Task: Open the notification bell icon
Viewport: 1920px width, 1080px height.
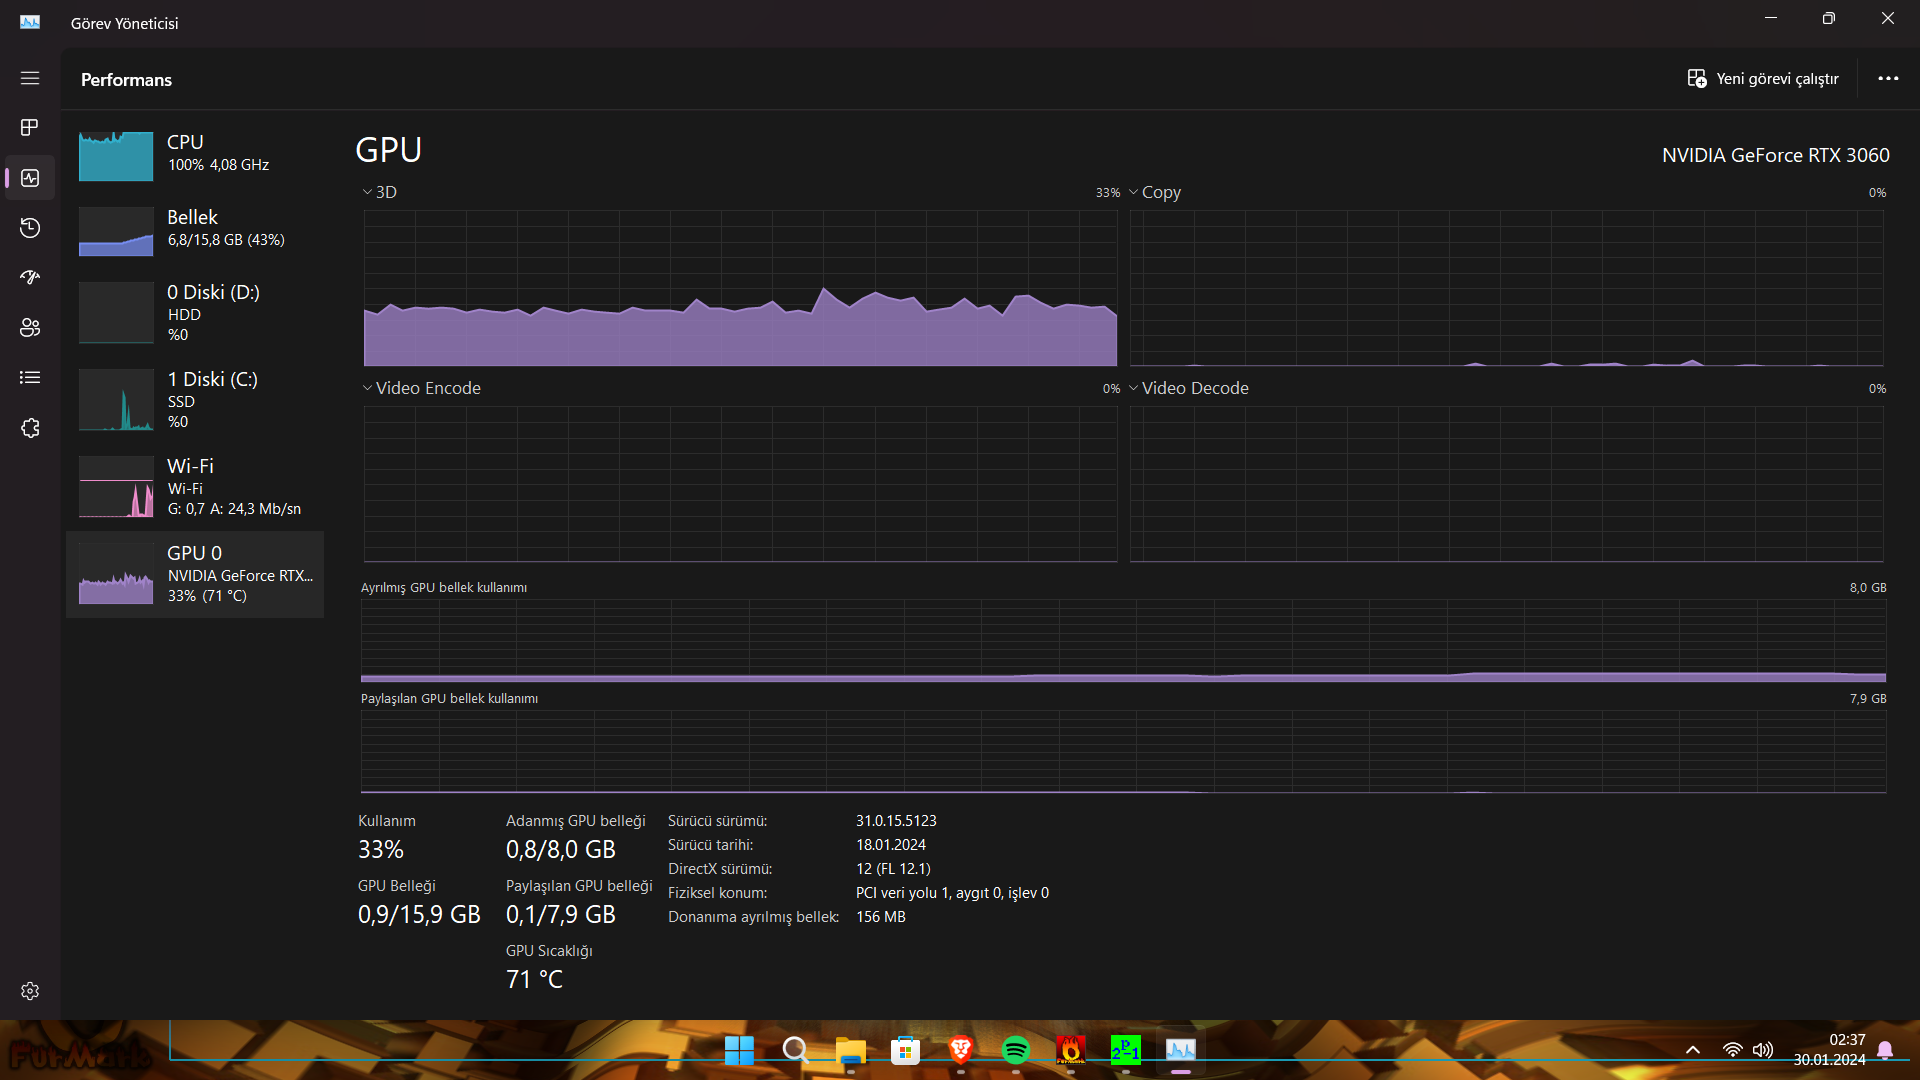Action: pyautogui.click(x=1885, y=1050)
